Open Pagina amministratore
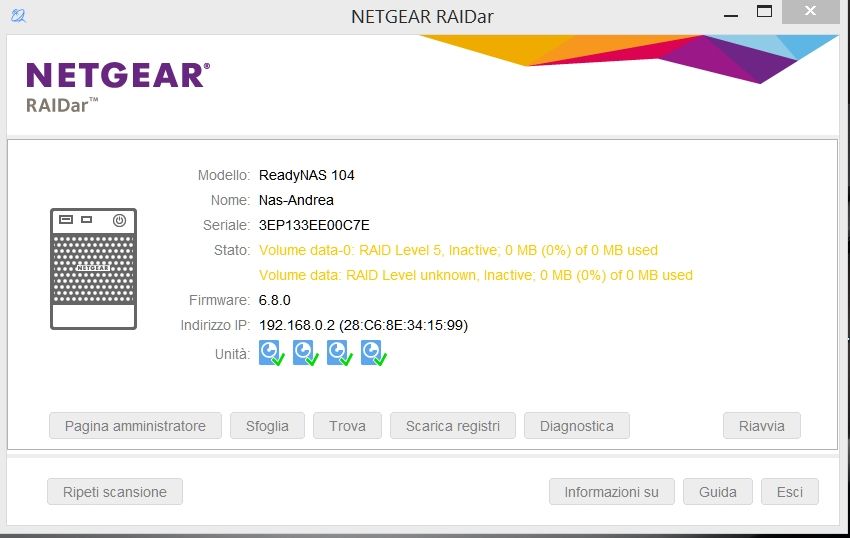This screenshot has width=850, height=538. pos(135,426)
